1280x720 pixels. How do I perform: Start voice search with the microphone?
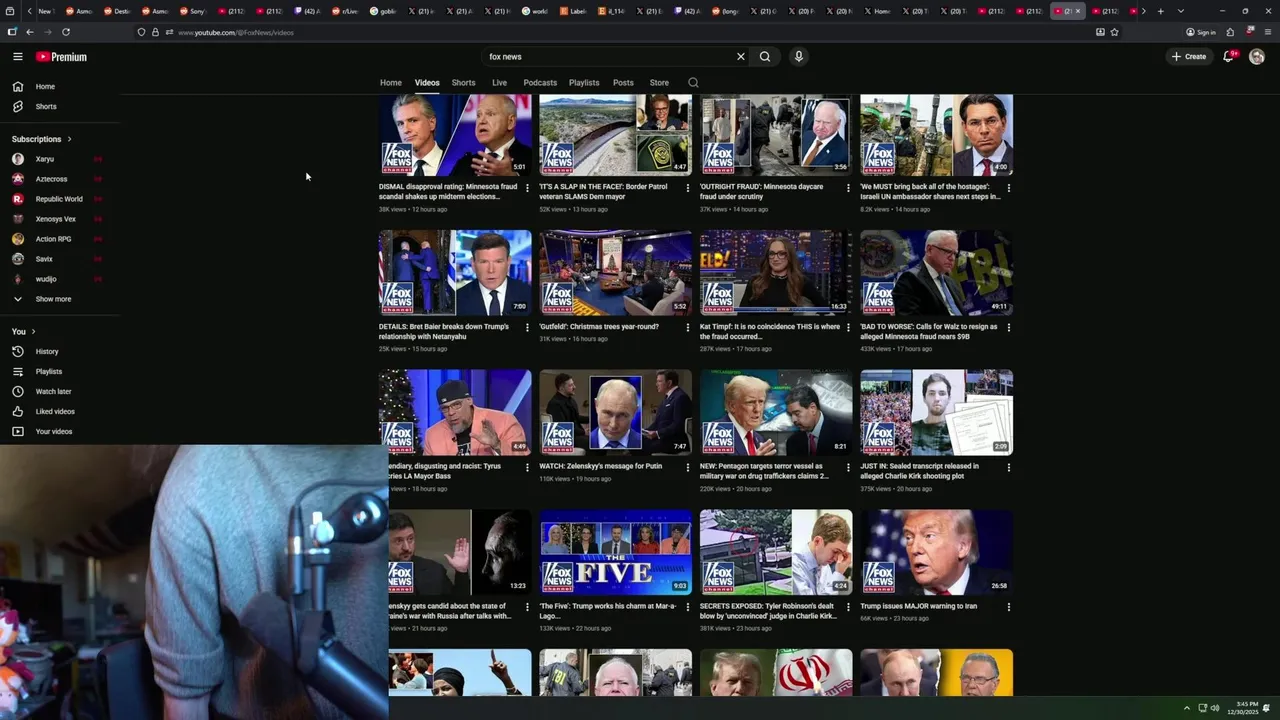tap(798, 57)
